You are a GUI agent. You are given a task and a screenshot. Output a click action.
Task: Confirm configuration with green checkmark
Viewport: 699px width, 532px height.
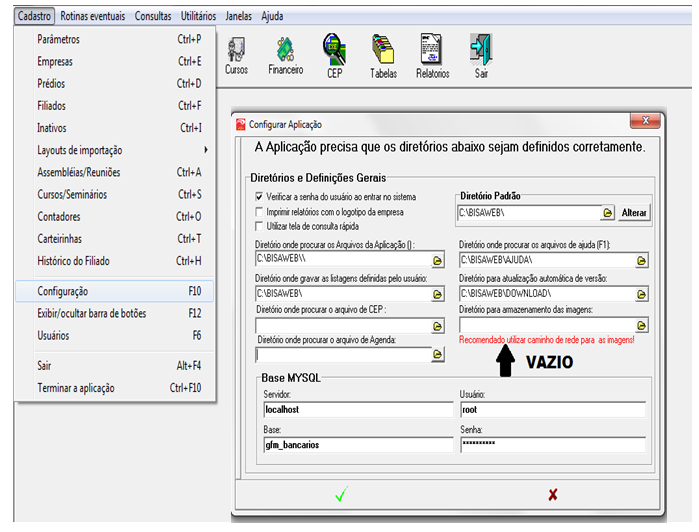coord(340,495)
